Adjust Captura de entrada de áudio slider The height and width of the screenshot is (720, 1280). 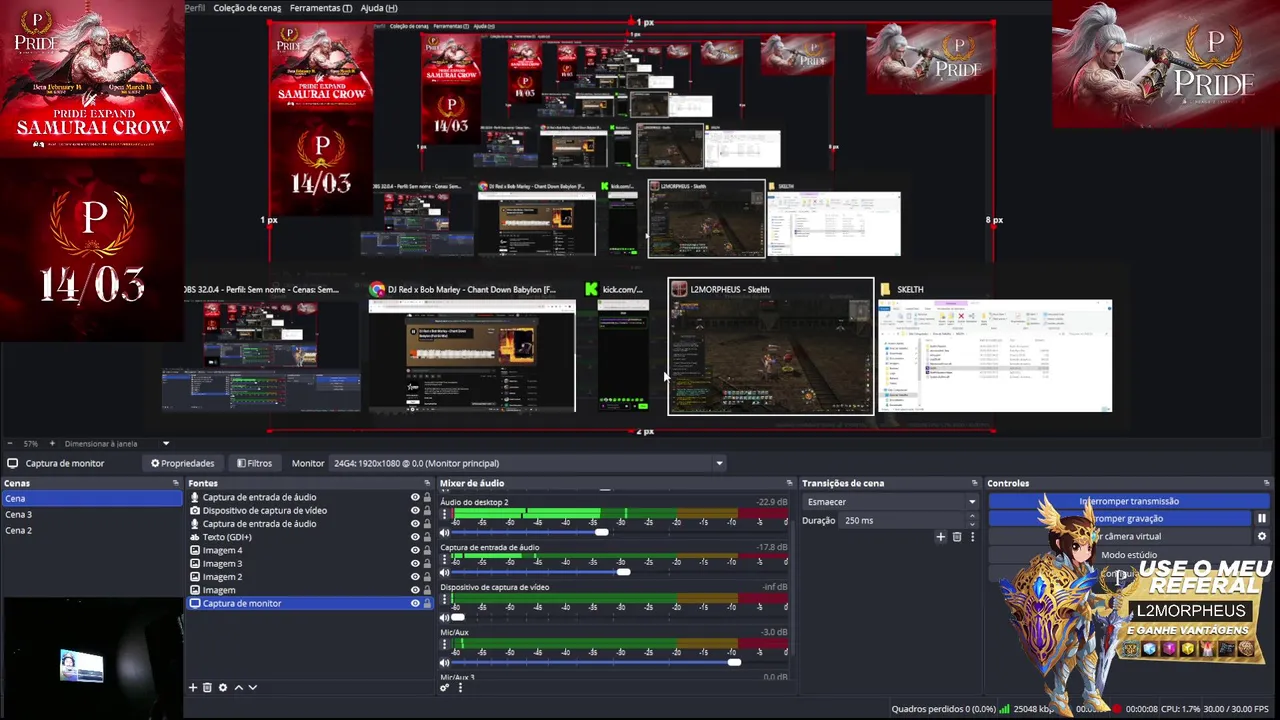pos(623,572)
